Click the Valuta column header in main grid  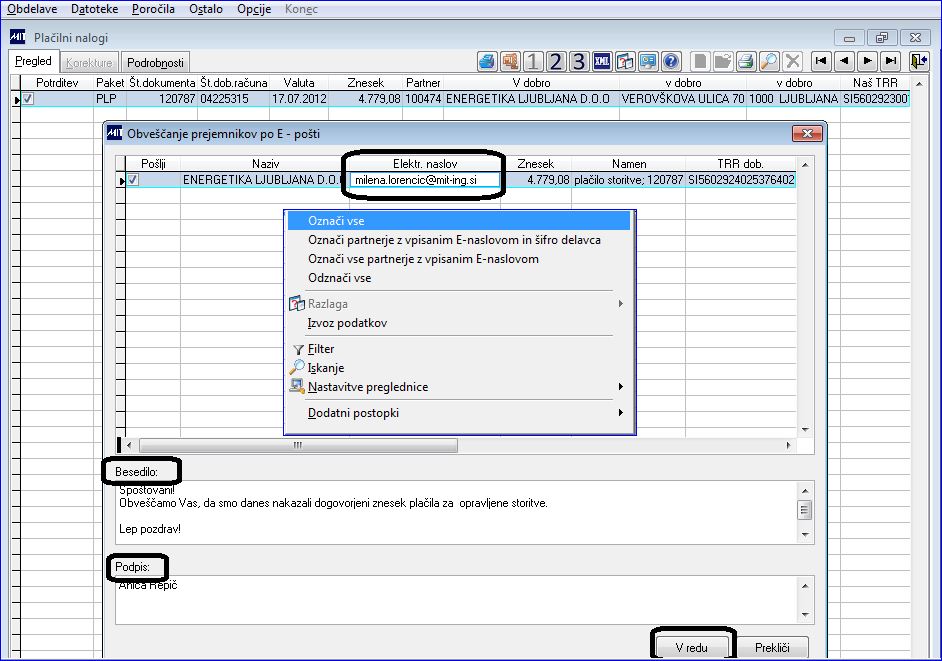[x=299, y=83]
